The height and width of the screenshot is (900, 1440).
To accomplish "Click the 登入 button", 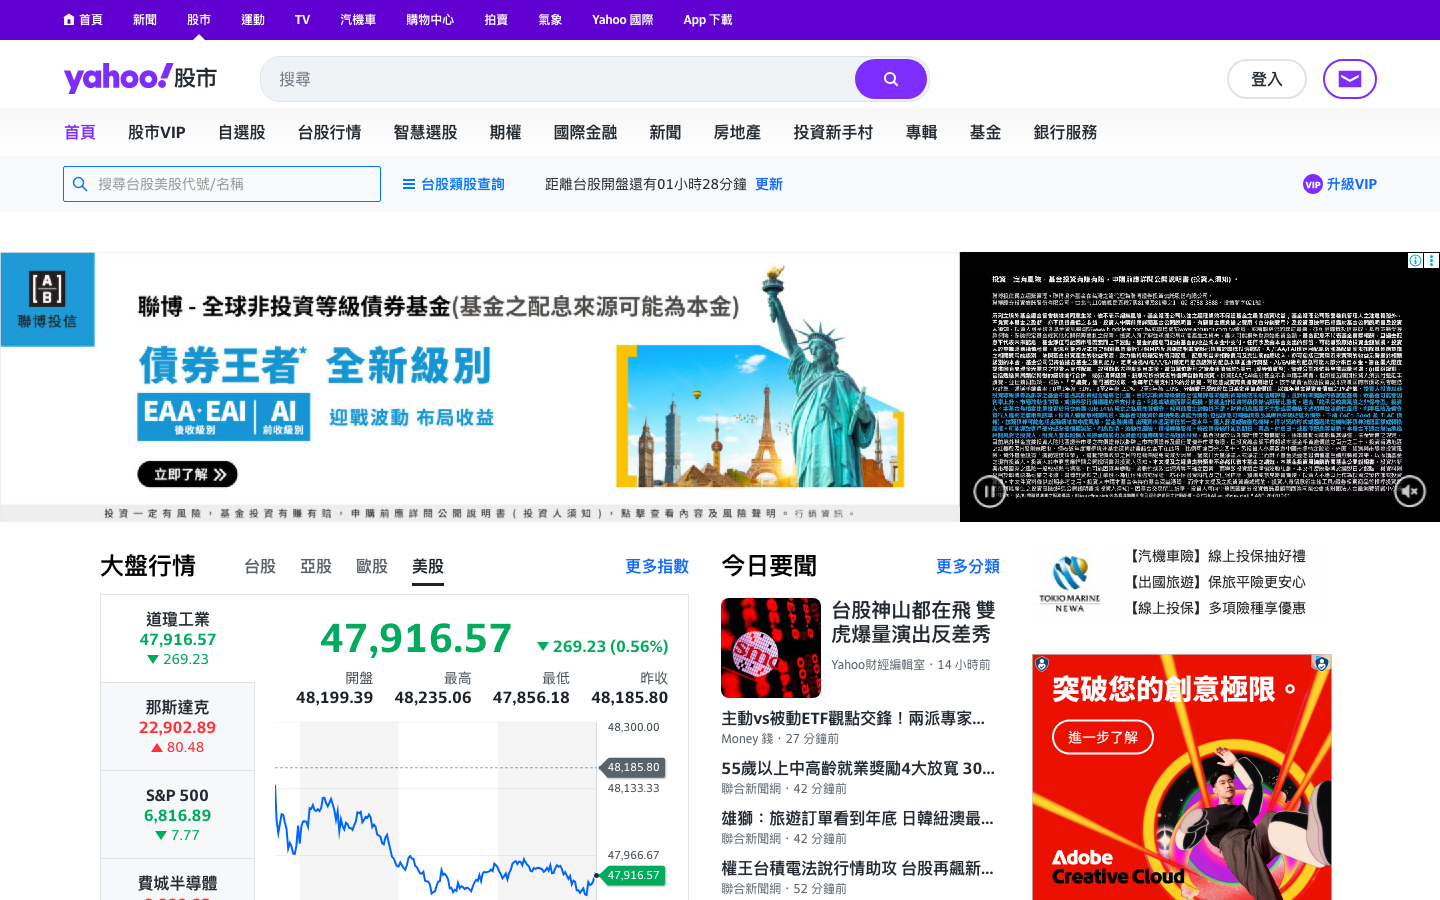I will (1267, 79).
